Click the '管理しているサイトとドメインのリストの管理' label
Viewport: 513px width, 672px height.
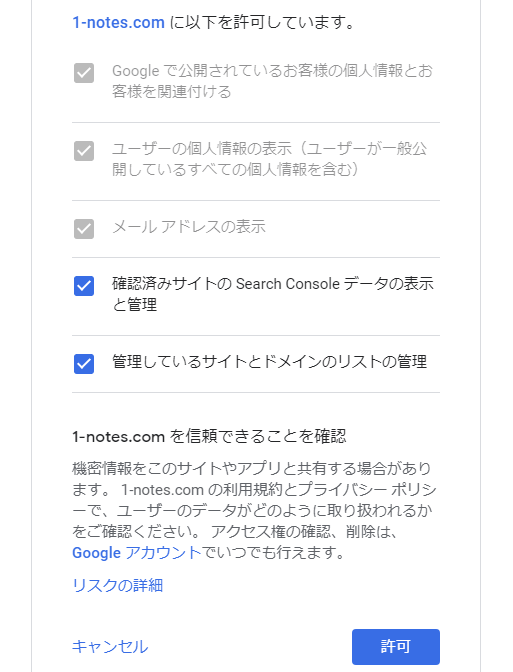point(269,362)
